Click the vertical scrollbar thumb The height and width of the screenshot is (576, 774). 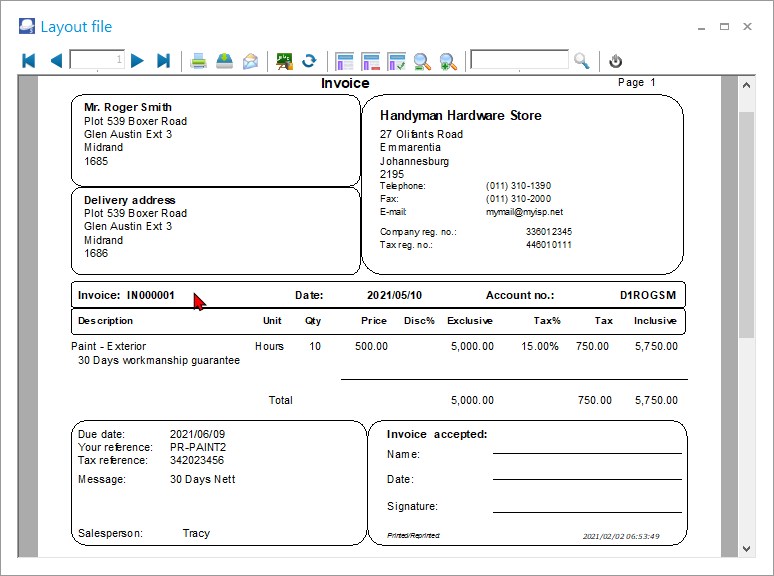746,225
